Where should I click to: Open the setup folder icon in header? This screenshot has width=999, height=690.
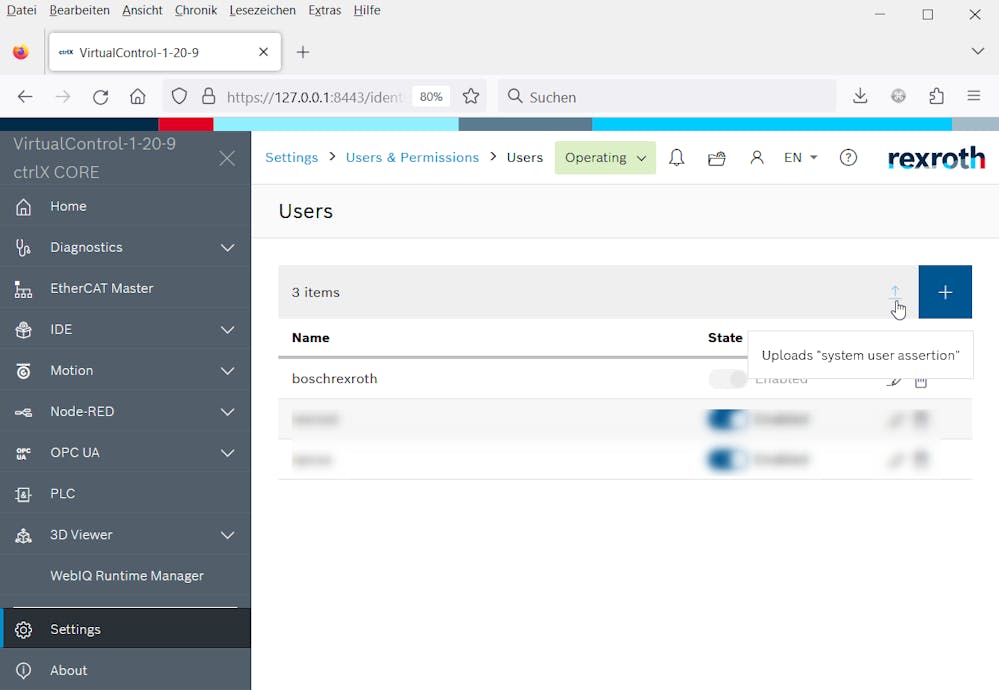717,158
